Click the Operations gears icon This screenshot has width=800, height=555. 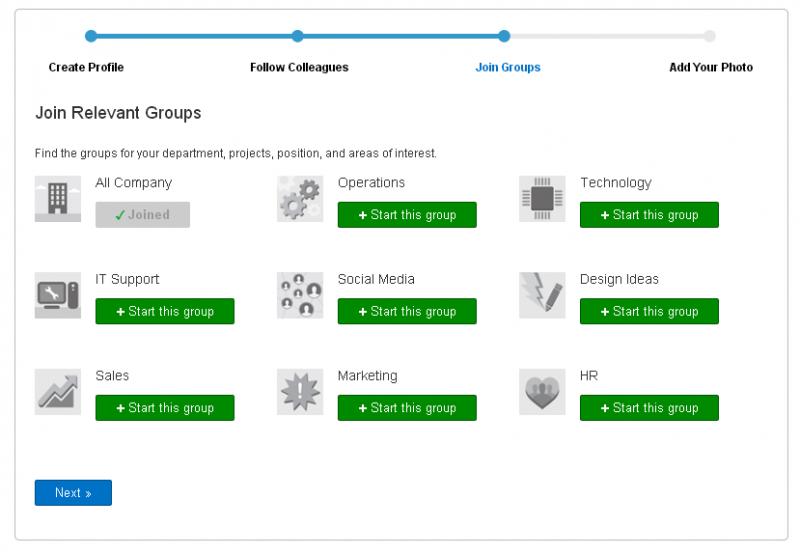click(x=300, y=199)
